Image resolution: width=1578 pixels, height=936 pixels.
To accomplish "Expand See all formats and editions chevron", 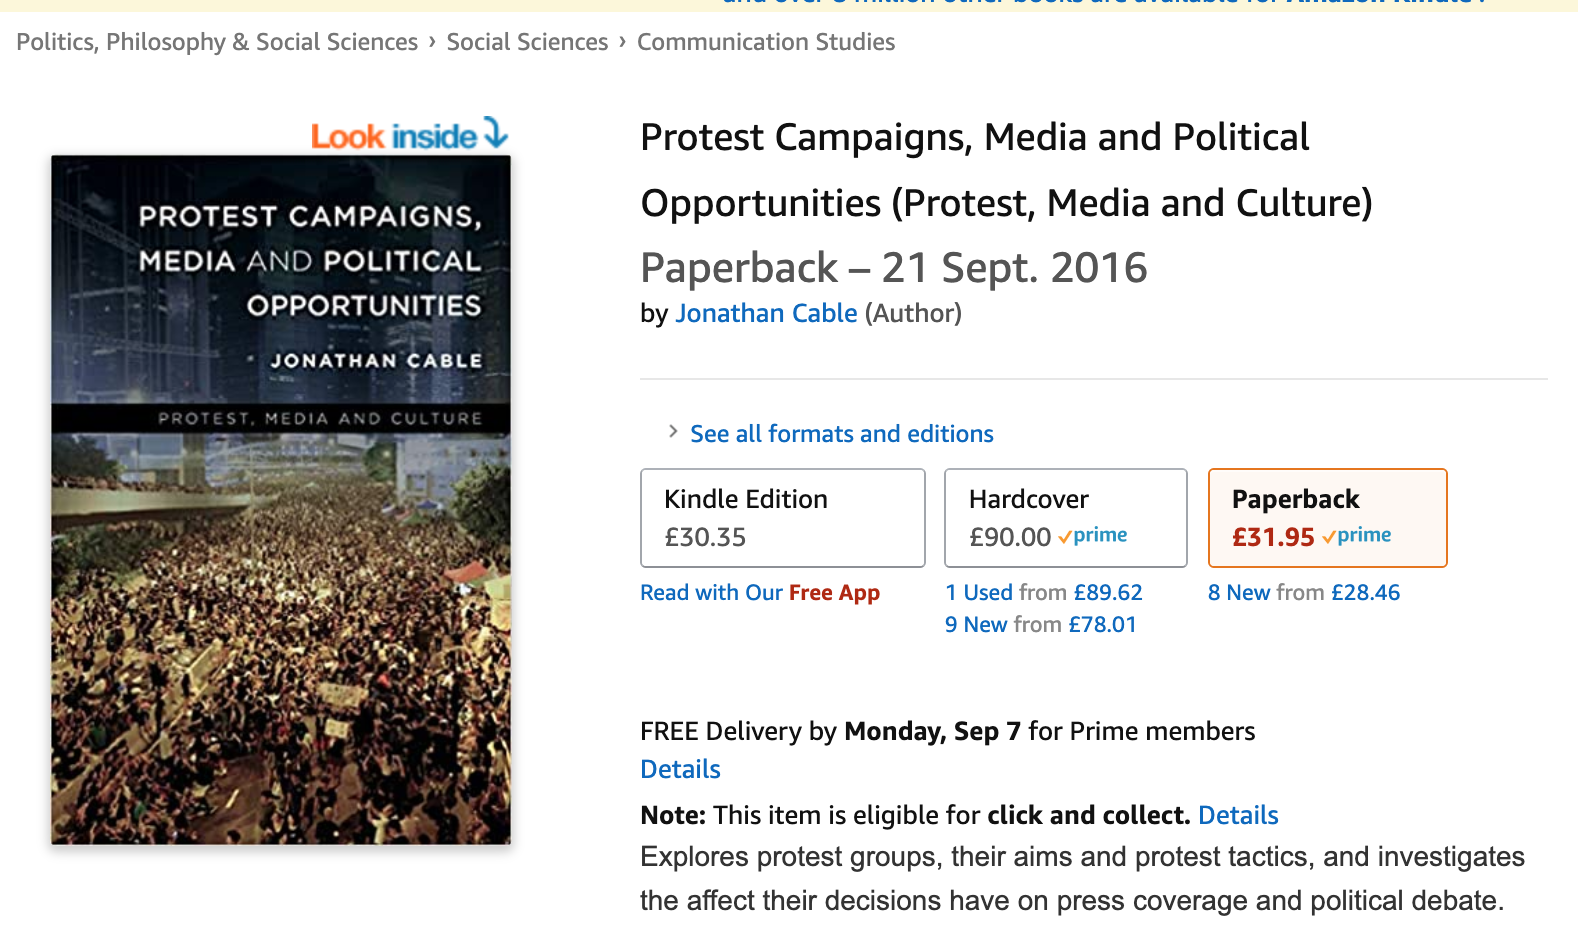I will click(673, 432).
